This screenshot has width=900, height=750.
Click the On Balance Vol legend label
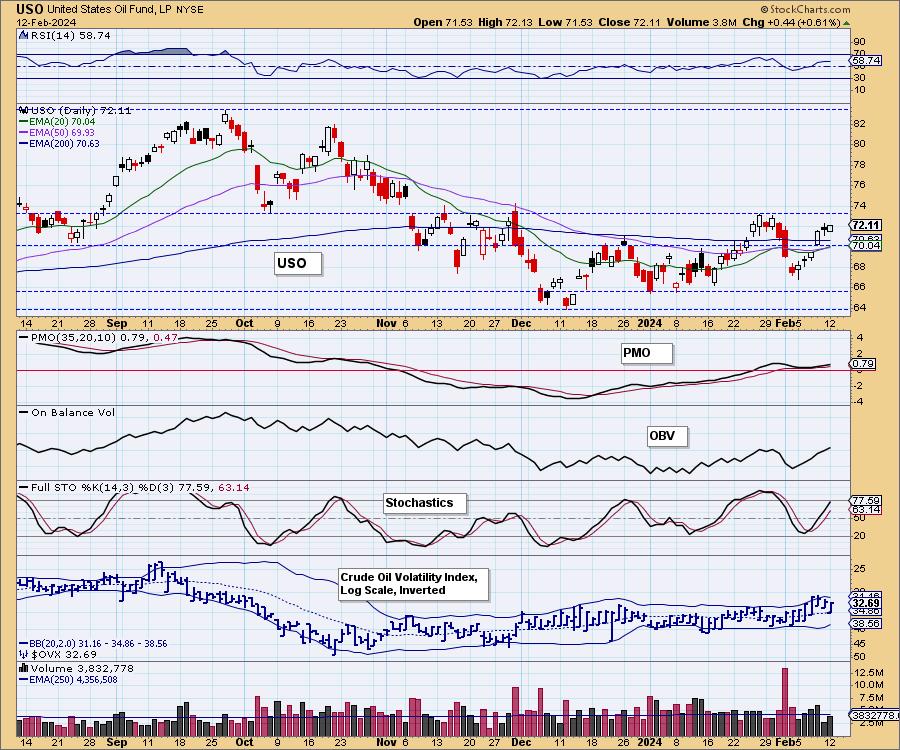pos(73,412)
